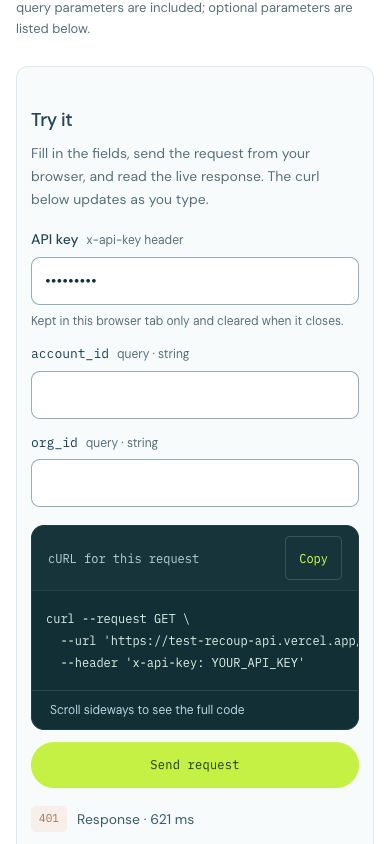
Task: Click the org_id parameter label
Action: coord(54,442)
